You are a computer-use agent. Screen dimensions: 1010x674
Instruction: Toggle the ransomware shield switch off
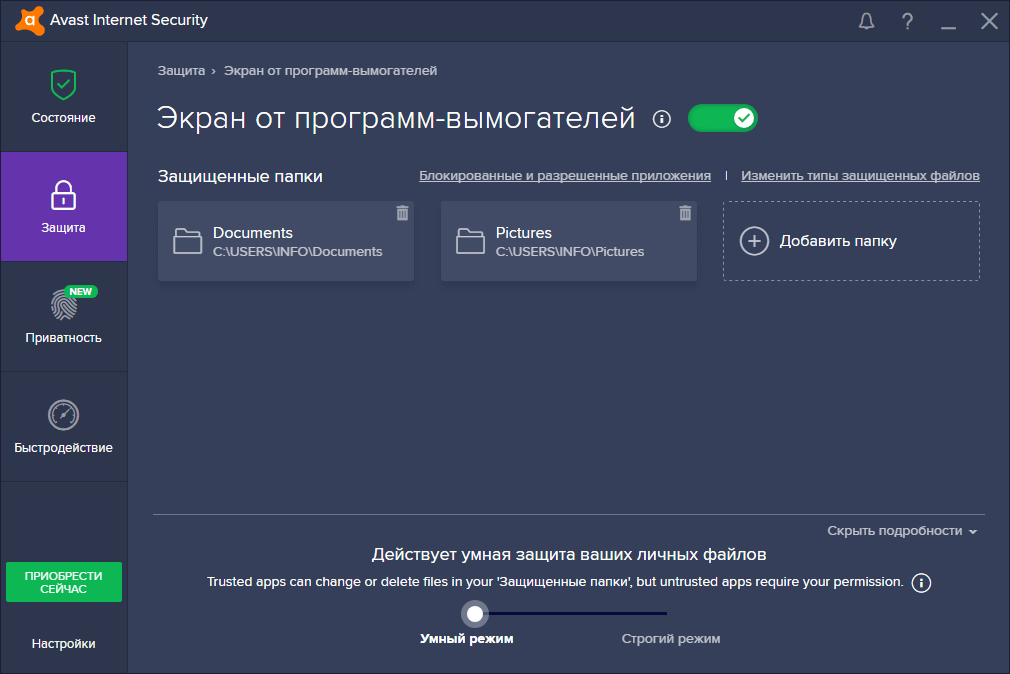(x=723, y=118)
